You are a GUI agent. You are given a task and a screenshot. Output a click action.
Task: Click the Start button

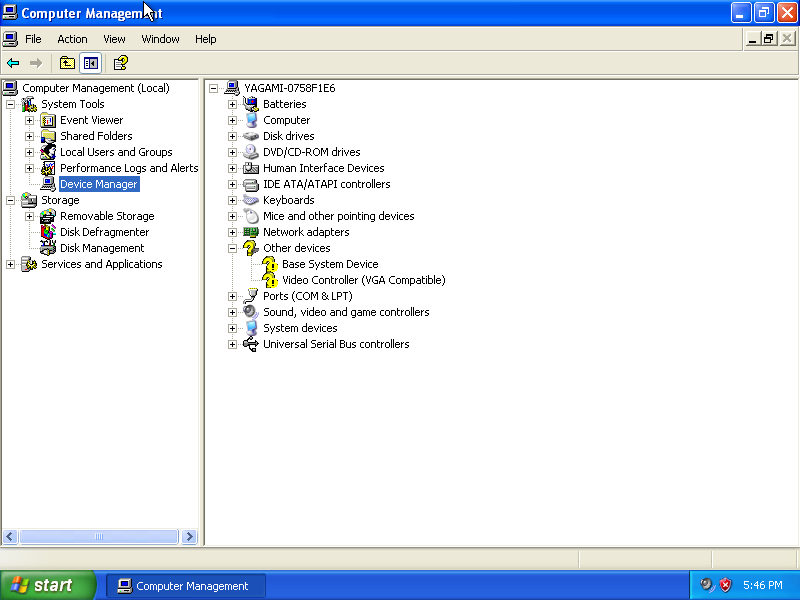(48, 585)
